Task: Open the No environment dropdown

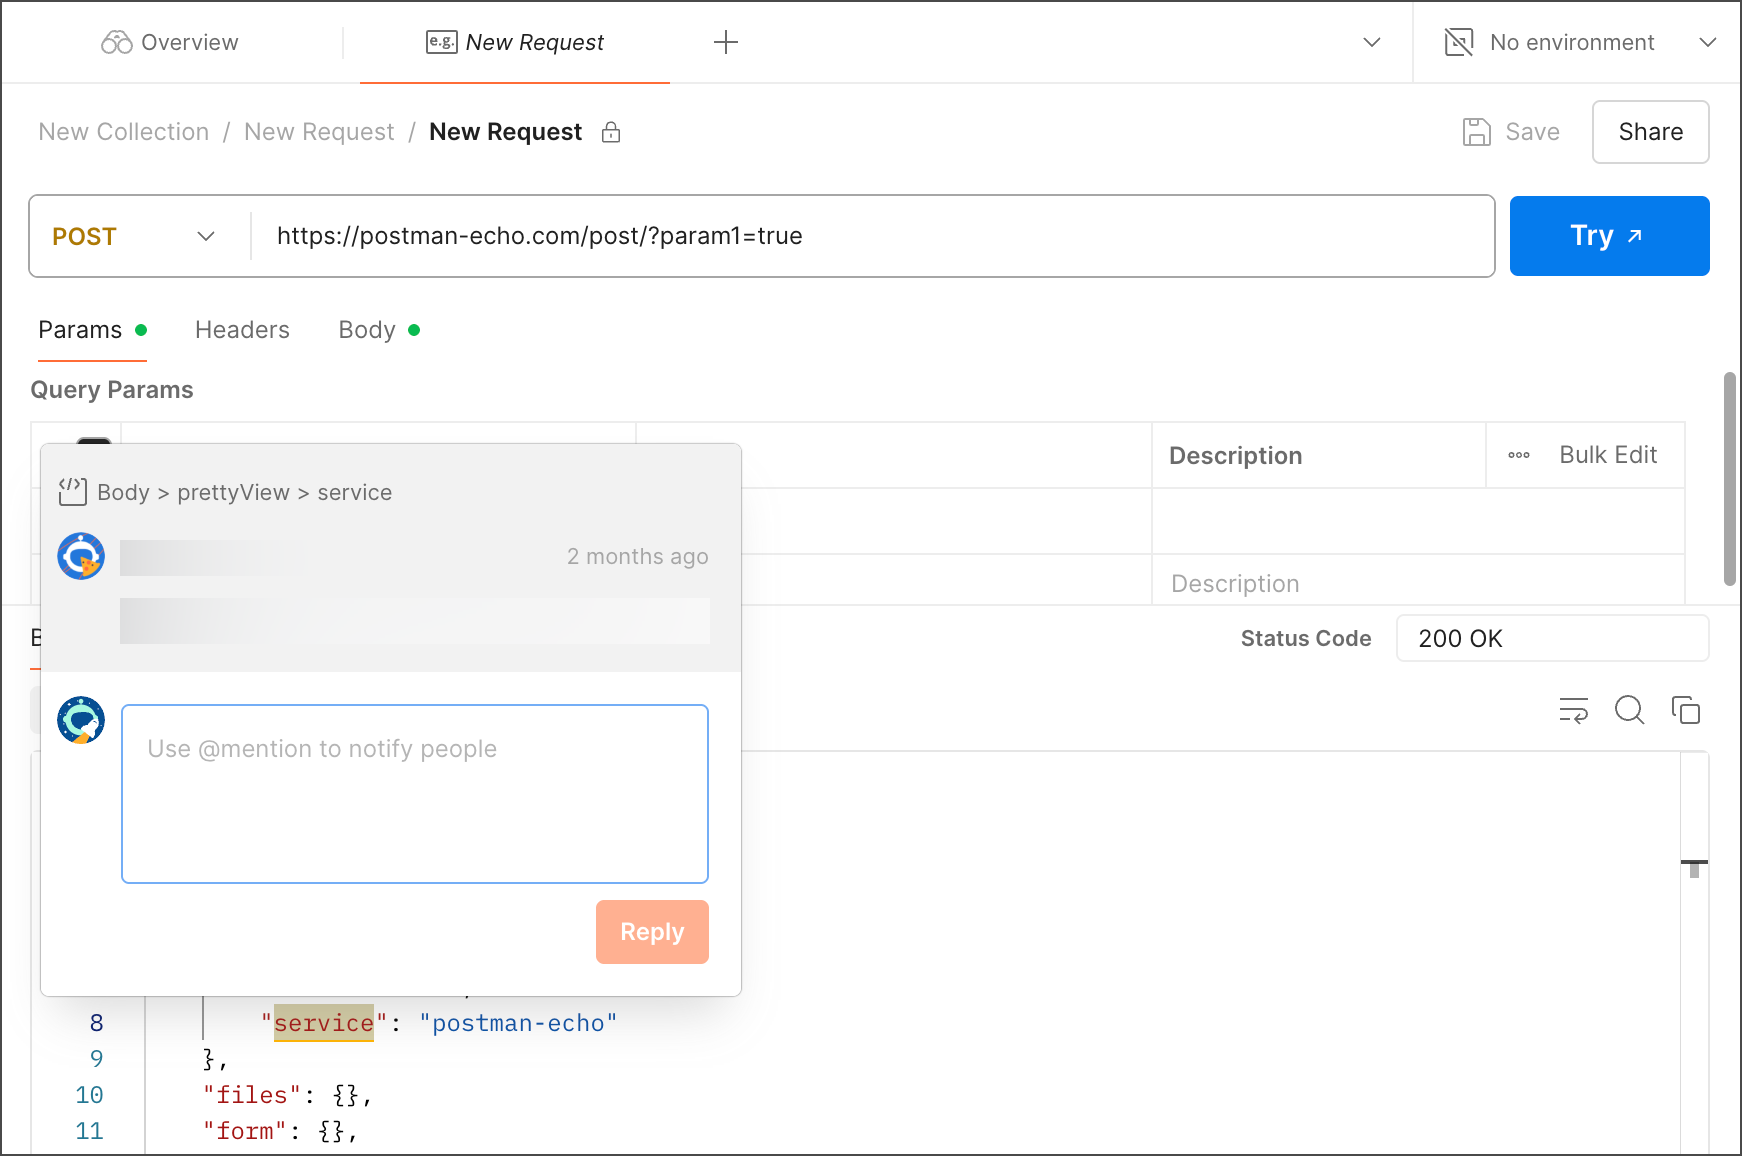Action: [1581, 42]
